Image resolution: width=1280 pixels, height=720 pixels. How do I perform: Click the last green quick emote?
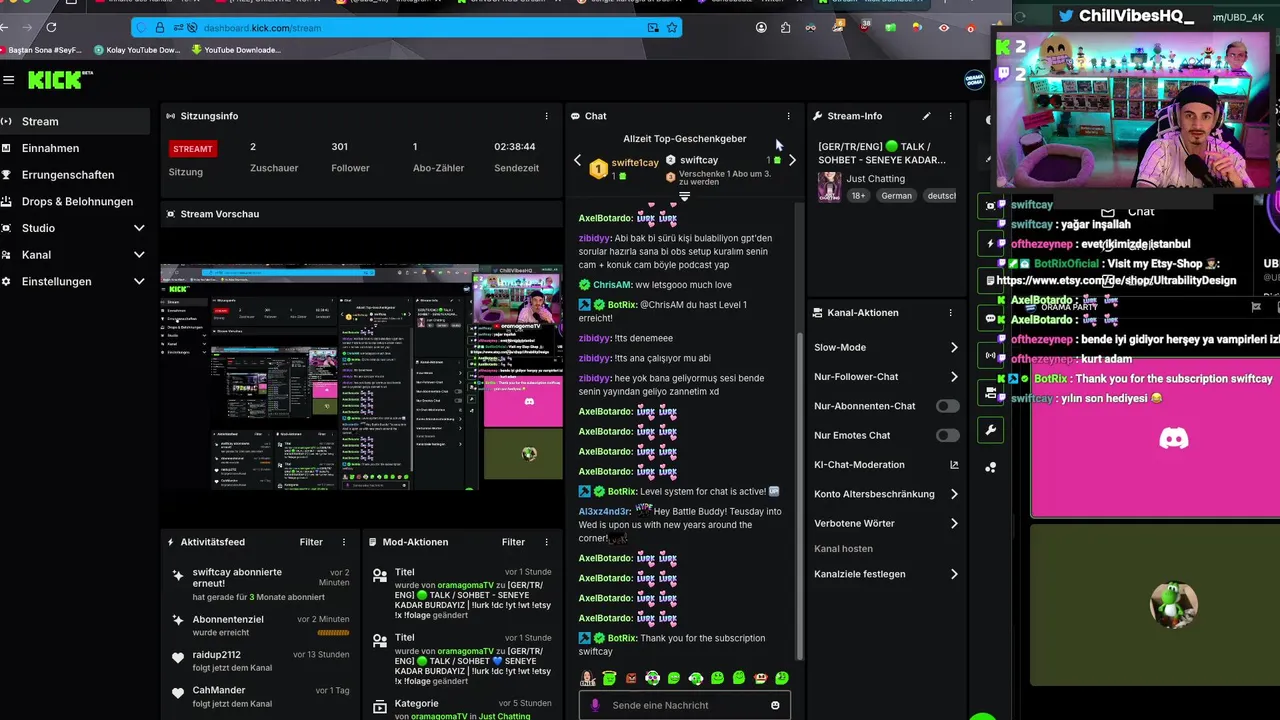point(782,678)
